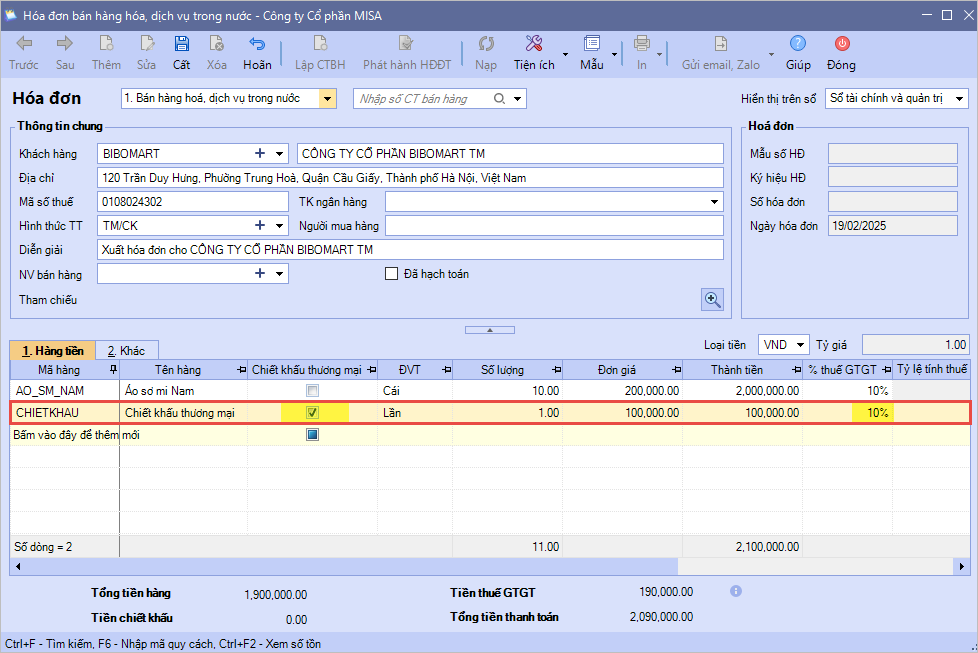
Task: Collapse the general info panel with the up arrow
Action: (x=490, y=330)
